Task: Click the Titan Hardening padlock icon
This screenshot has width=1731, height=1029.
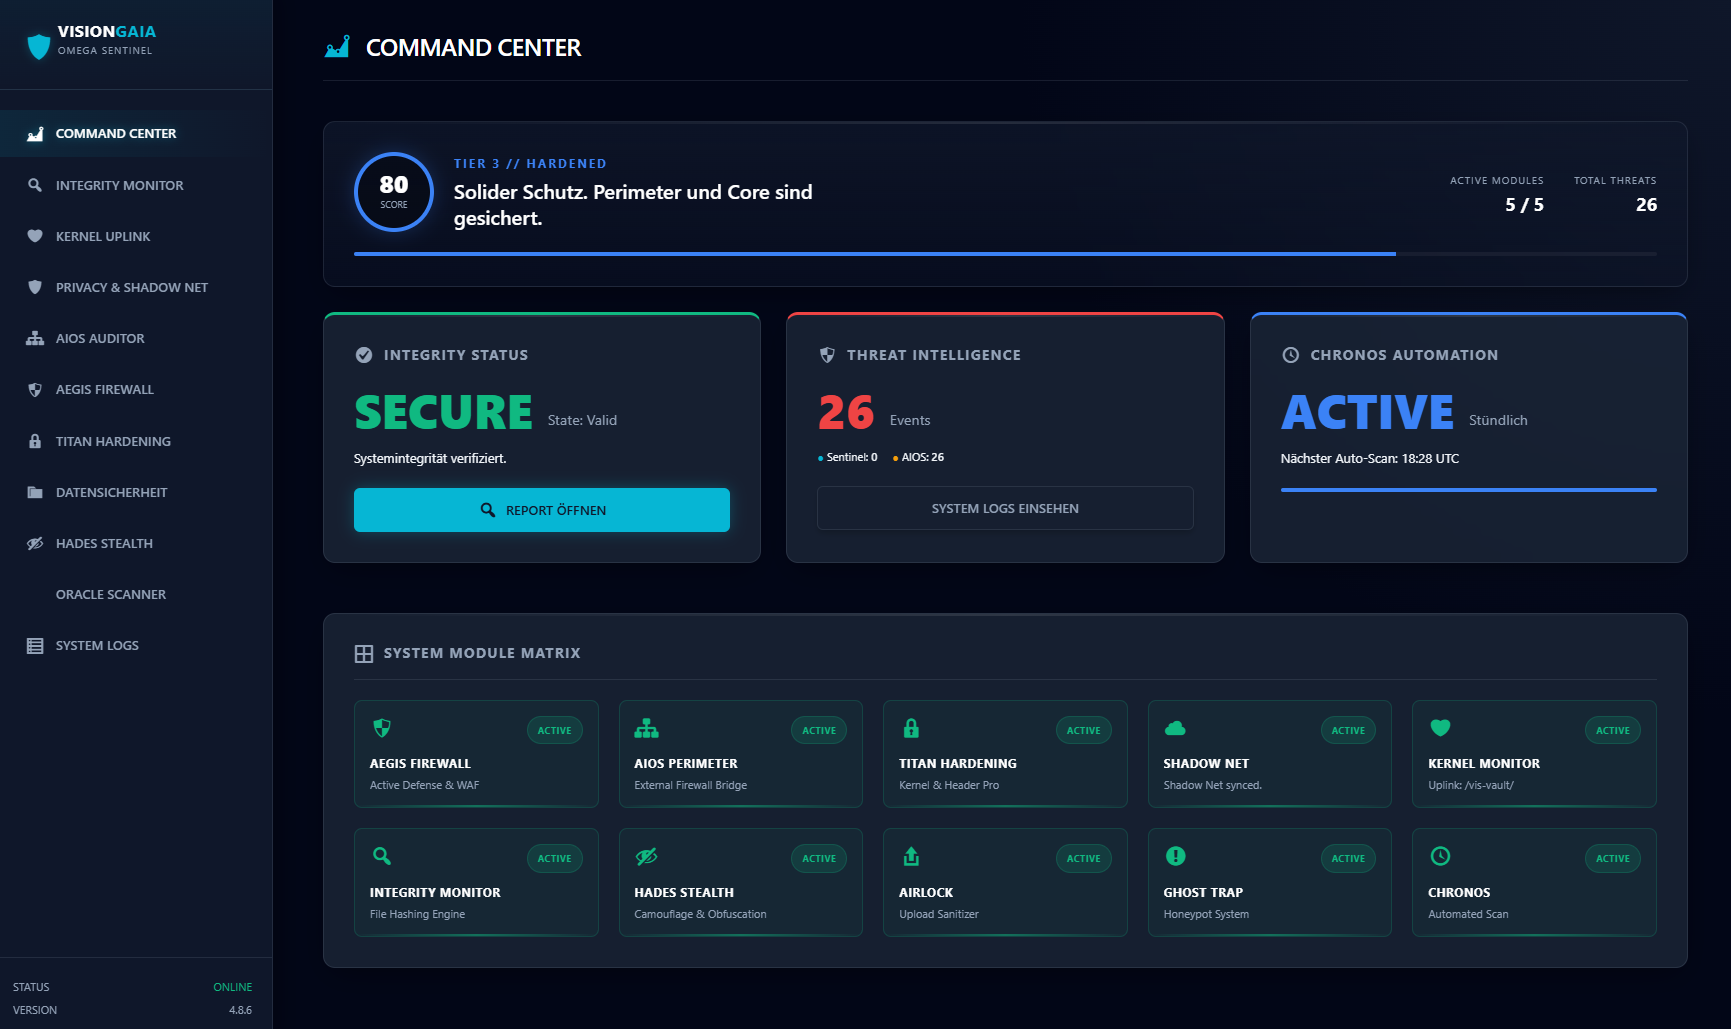Action: pos(33,441)
